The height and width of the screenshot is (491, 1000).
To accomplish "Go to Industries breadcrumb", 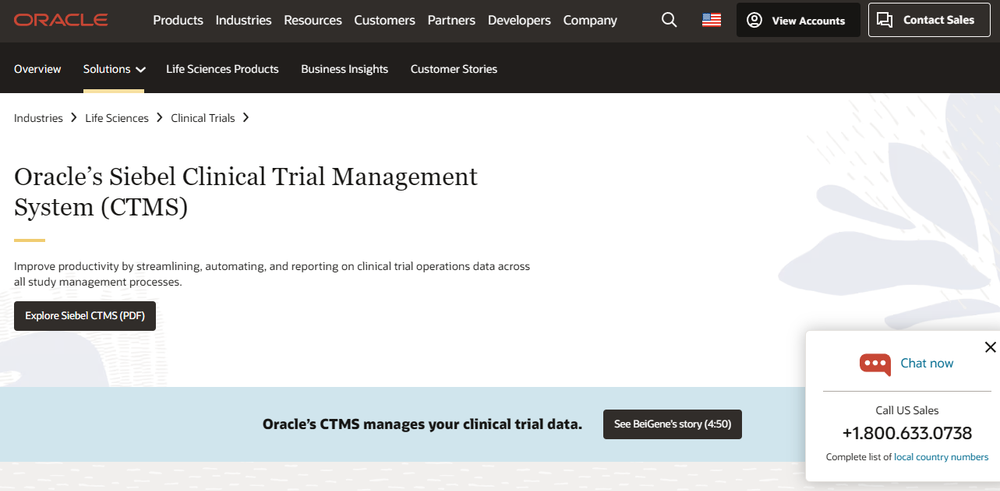I will click(38, 118).
